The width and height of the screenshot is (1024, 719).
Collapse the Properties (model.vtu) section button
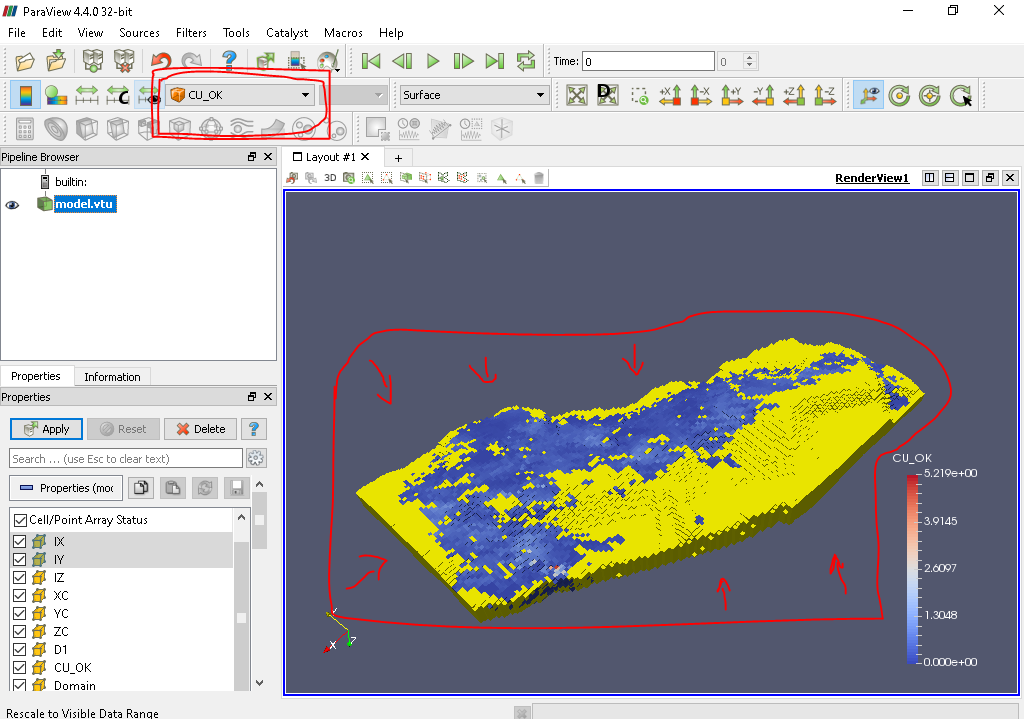click(x=64, y=488)
